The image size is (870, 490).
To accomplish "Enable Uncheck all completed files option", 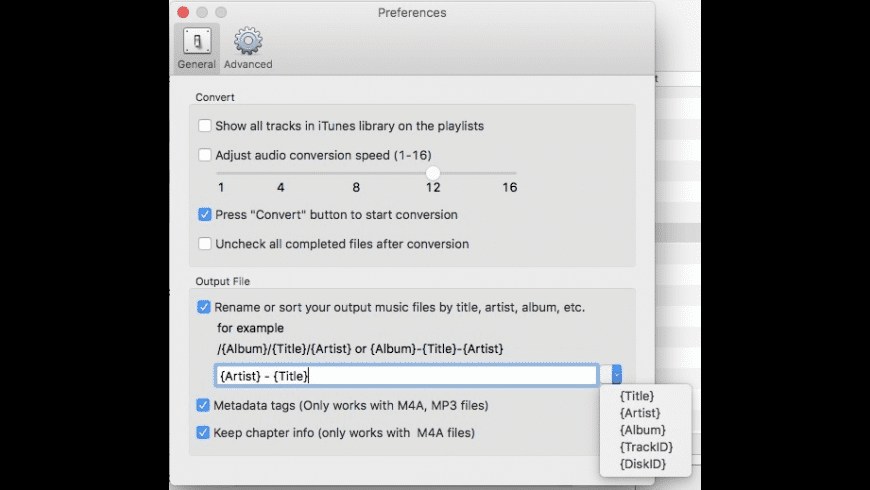I will 205,243.
